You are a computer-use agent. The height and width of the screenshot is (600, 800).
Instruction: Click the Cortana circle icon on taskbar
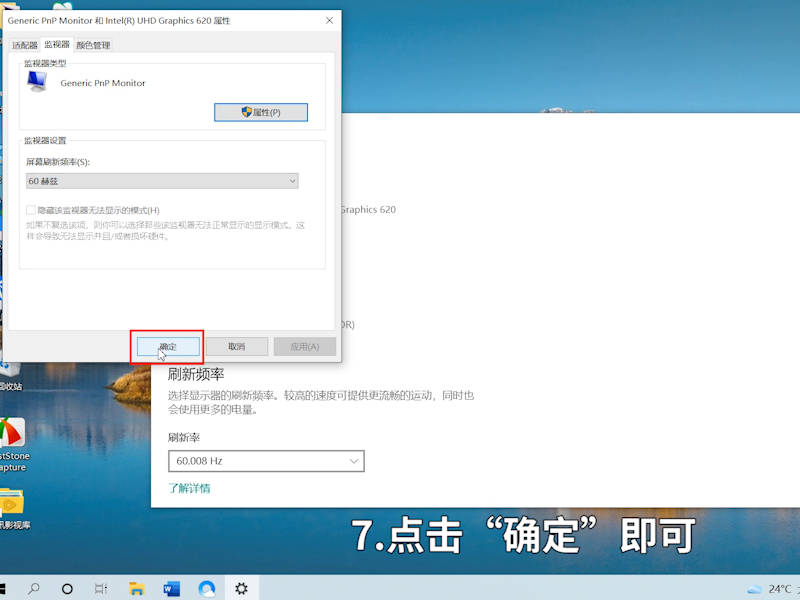click(67, 589)
